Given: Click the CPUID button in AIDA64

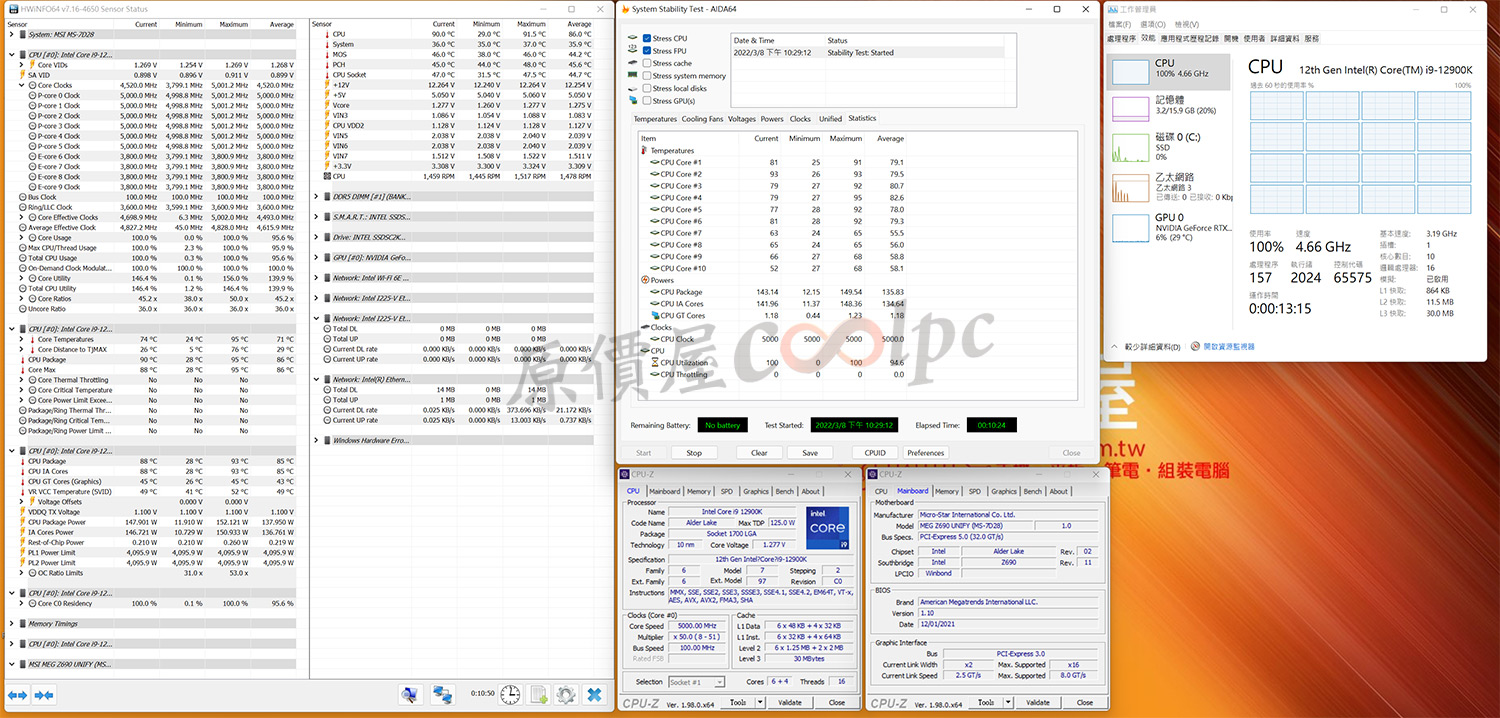Looking at the screenshot, I should [875, 453].
